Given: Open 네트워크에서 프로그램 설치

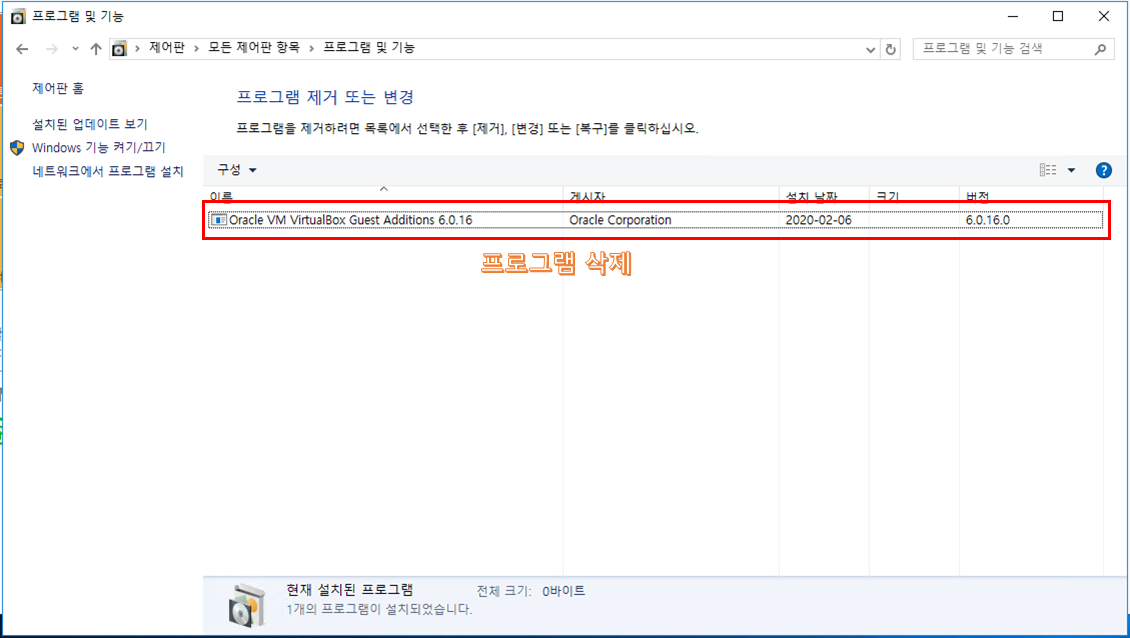Looking at the screenshot, I should 107,172.
